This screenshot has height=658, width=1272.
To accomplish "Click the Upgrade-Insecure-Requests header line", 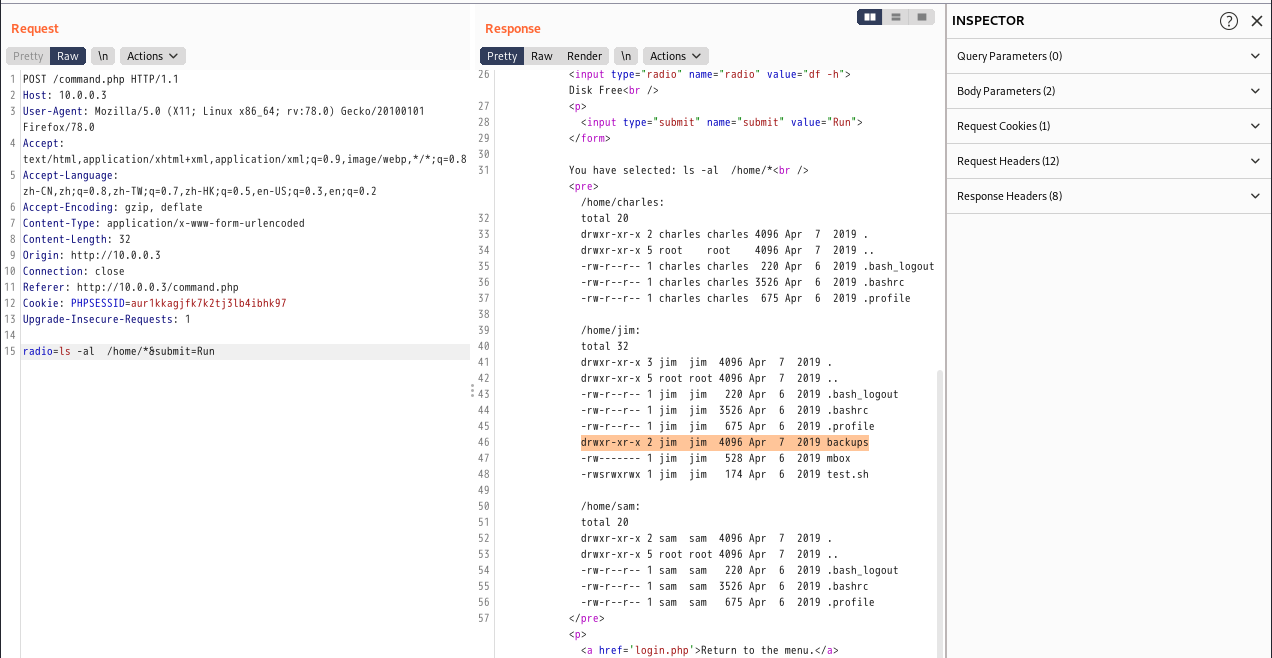I will [107, 319].
